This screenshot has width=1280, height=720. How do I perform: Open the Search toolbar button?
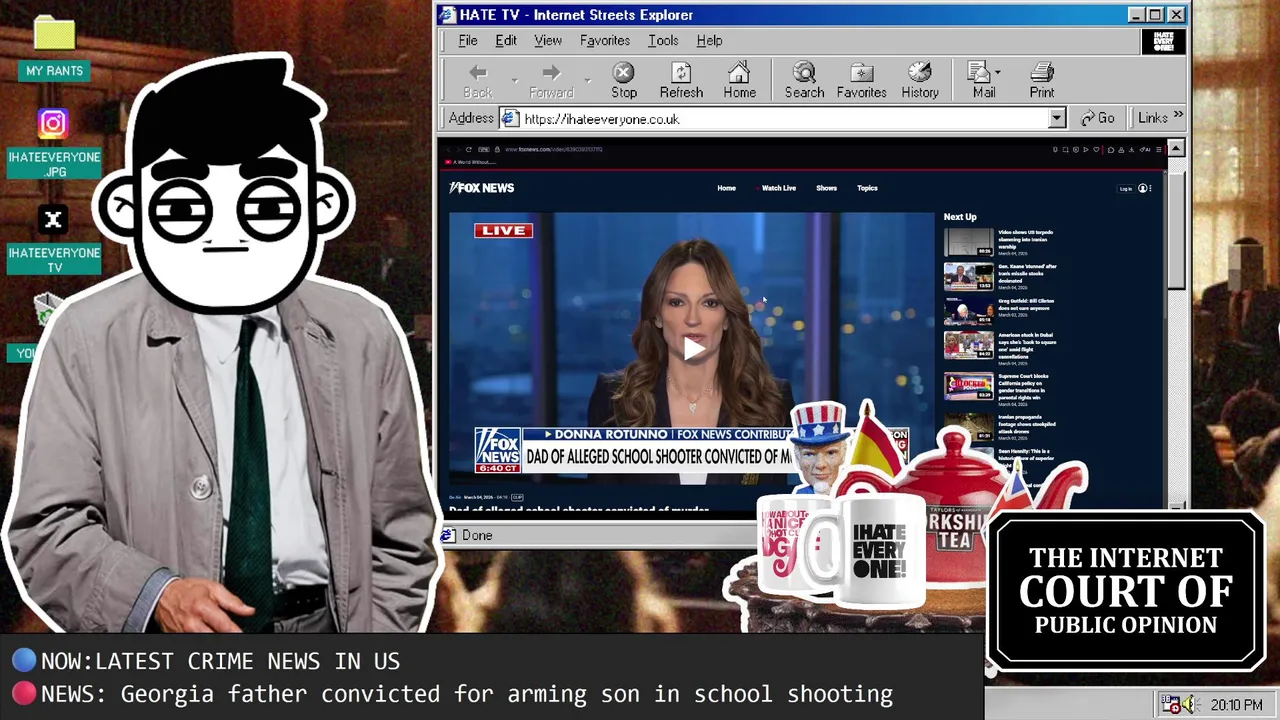click(x=804, y=81)
